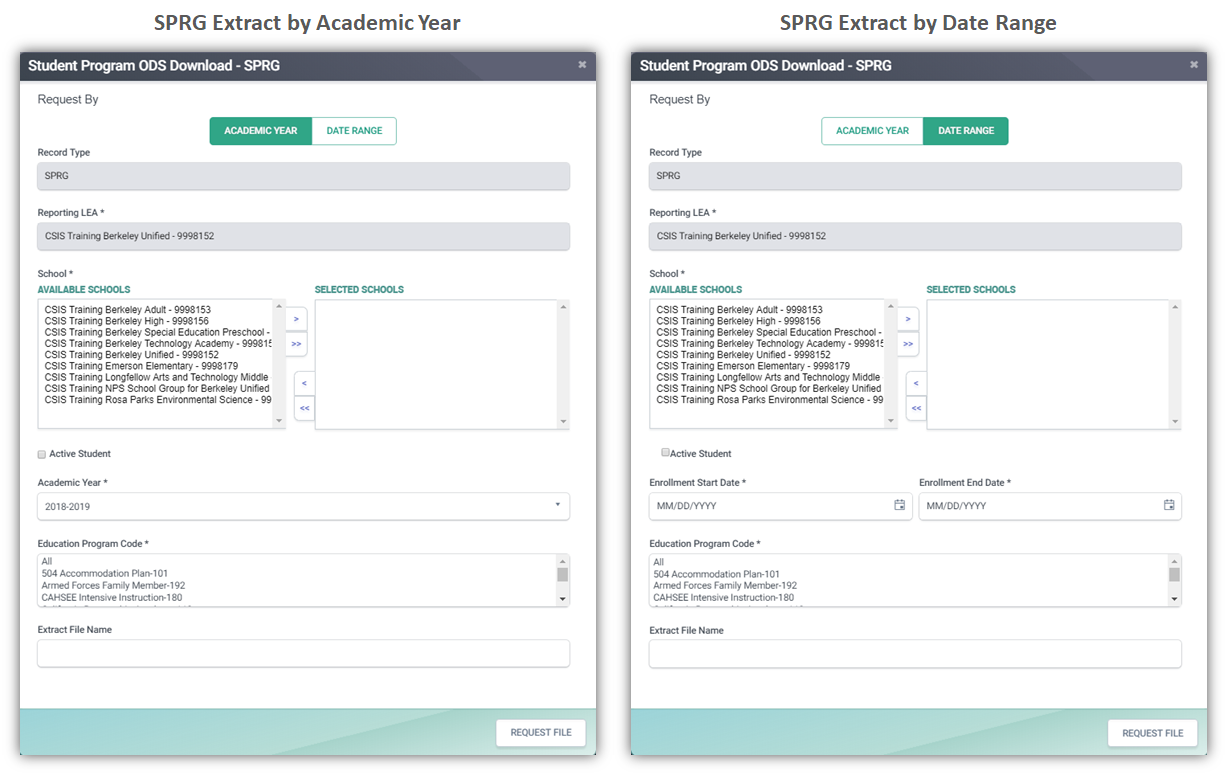Switch to the DATE RANGE tab in the left dialog
The width and height of the screenshot is (1227, 775).
[354, 131]
